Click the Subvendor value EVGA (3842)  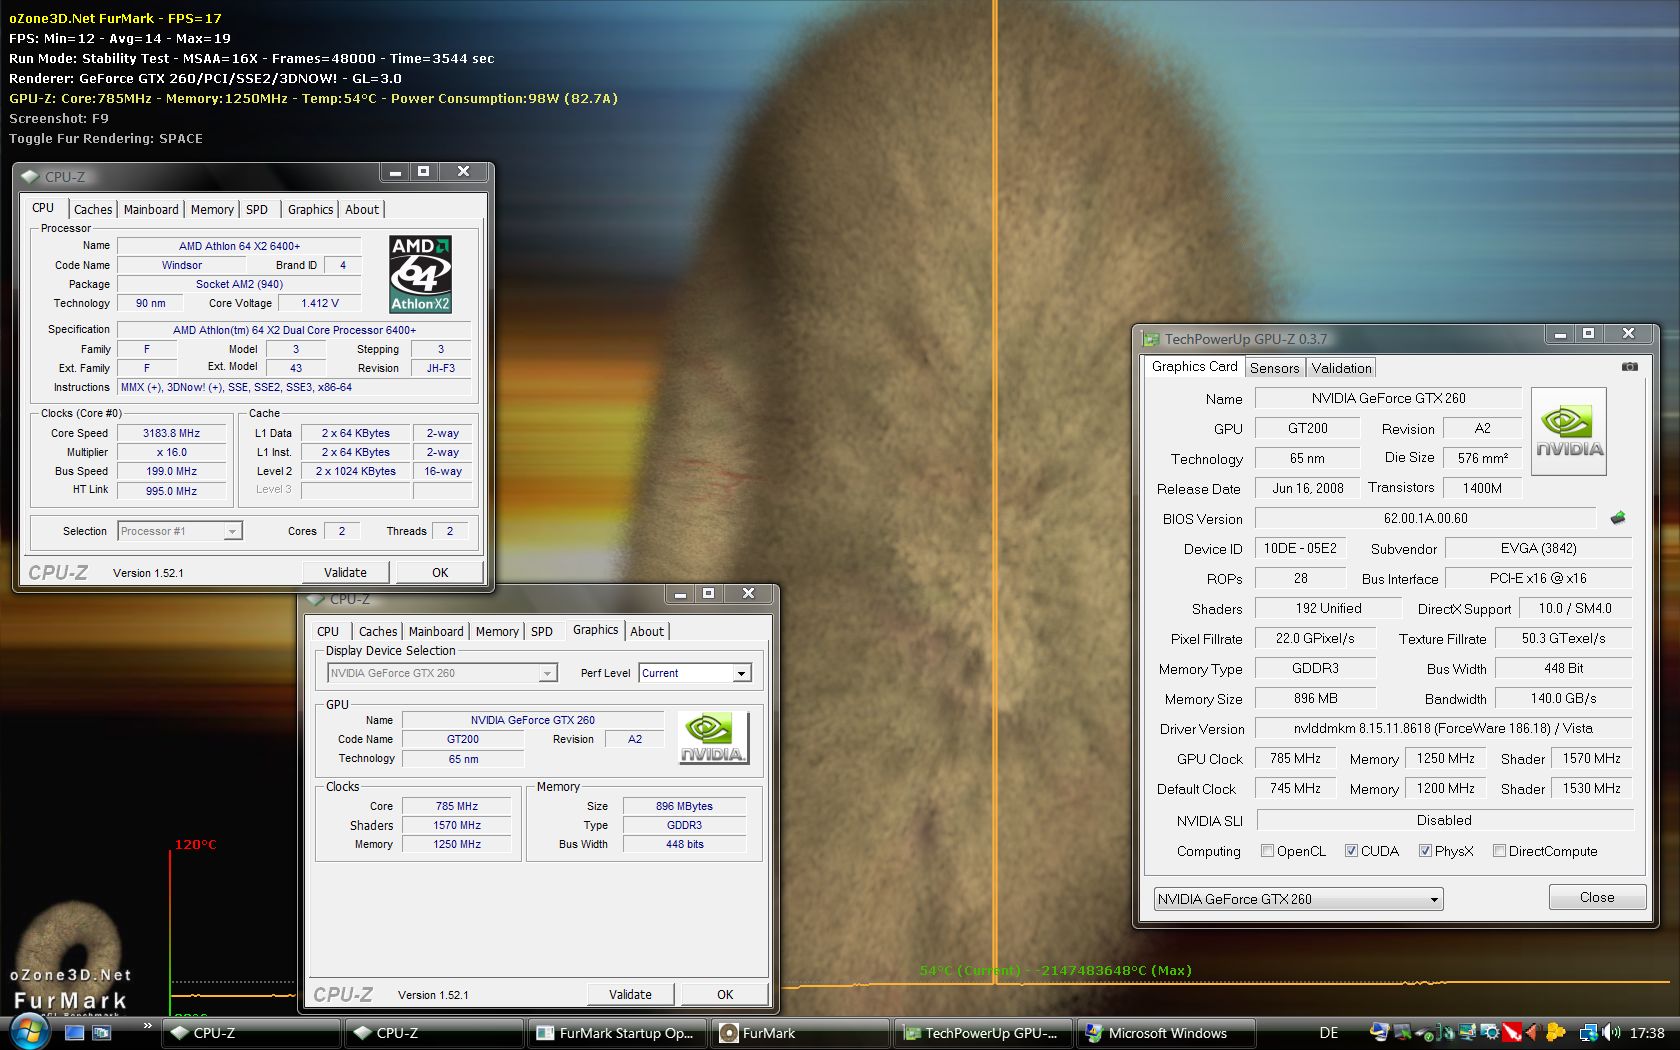pos(1538,548)
